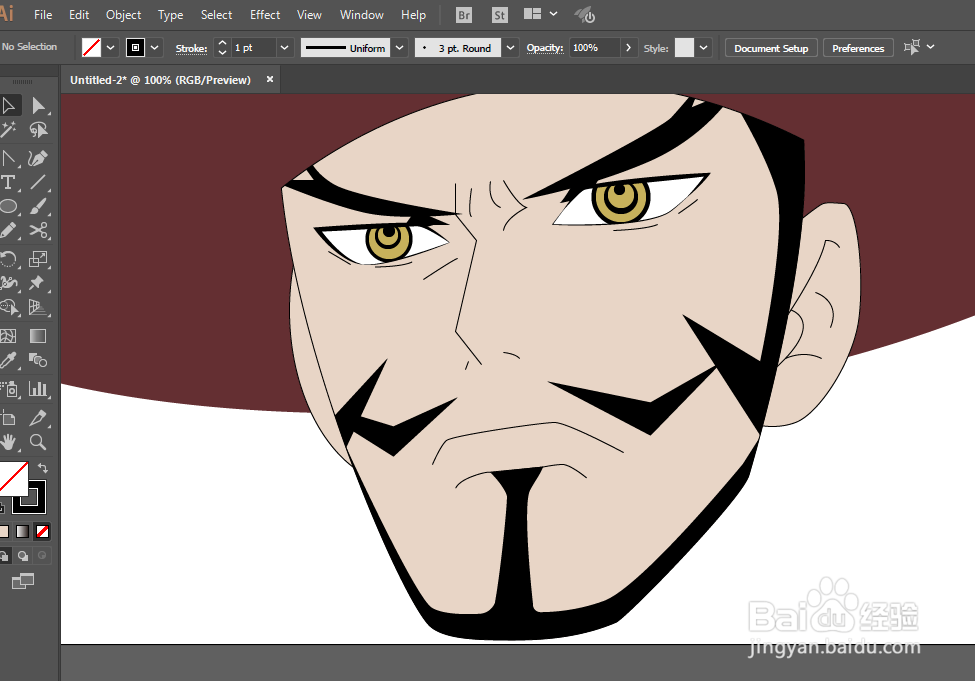Click the Align to selection icon in control bar

[x=912, y=47]
